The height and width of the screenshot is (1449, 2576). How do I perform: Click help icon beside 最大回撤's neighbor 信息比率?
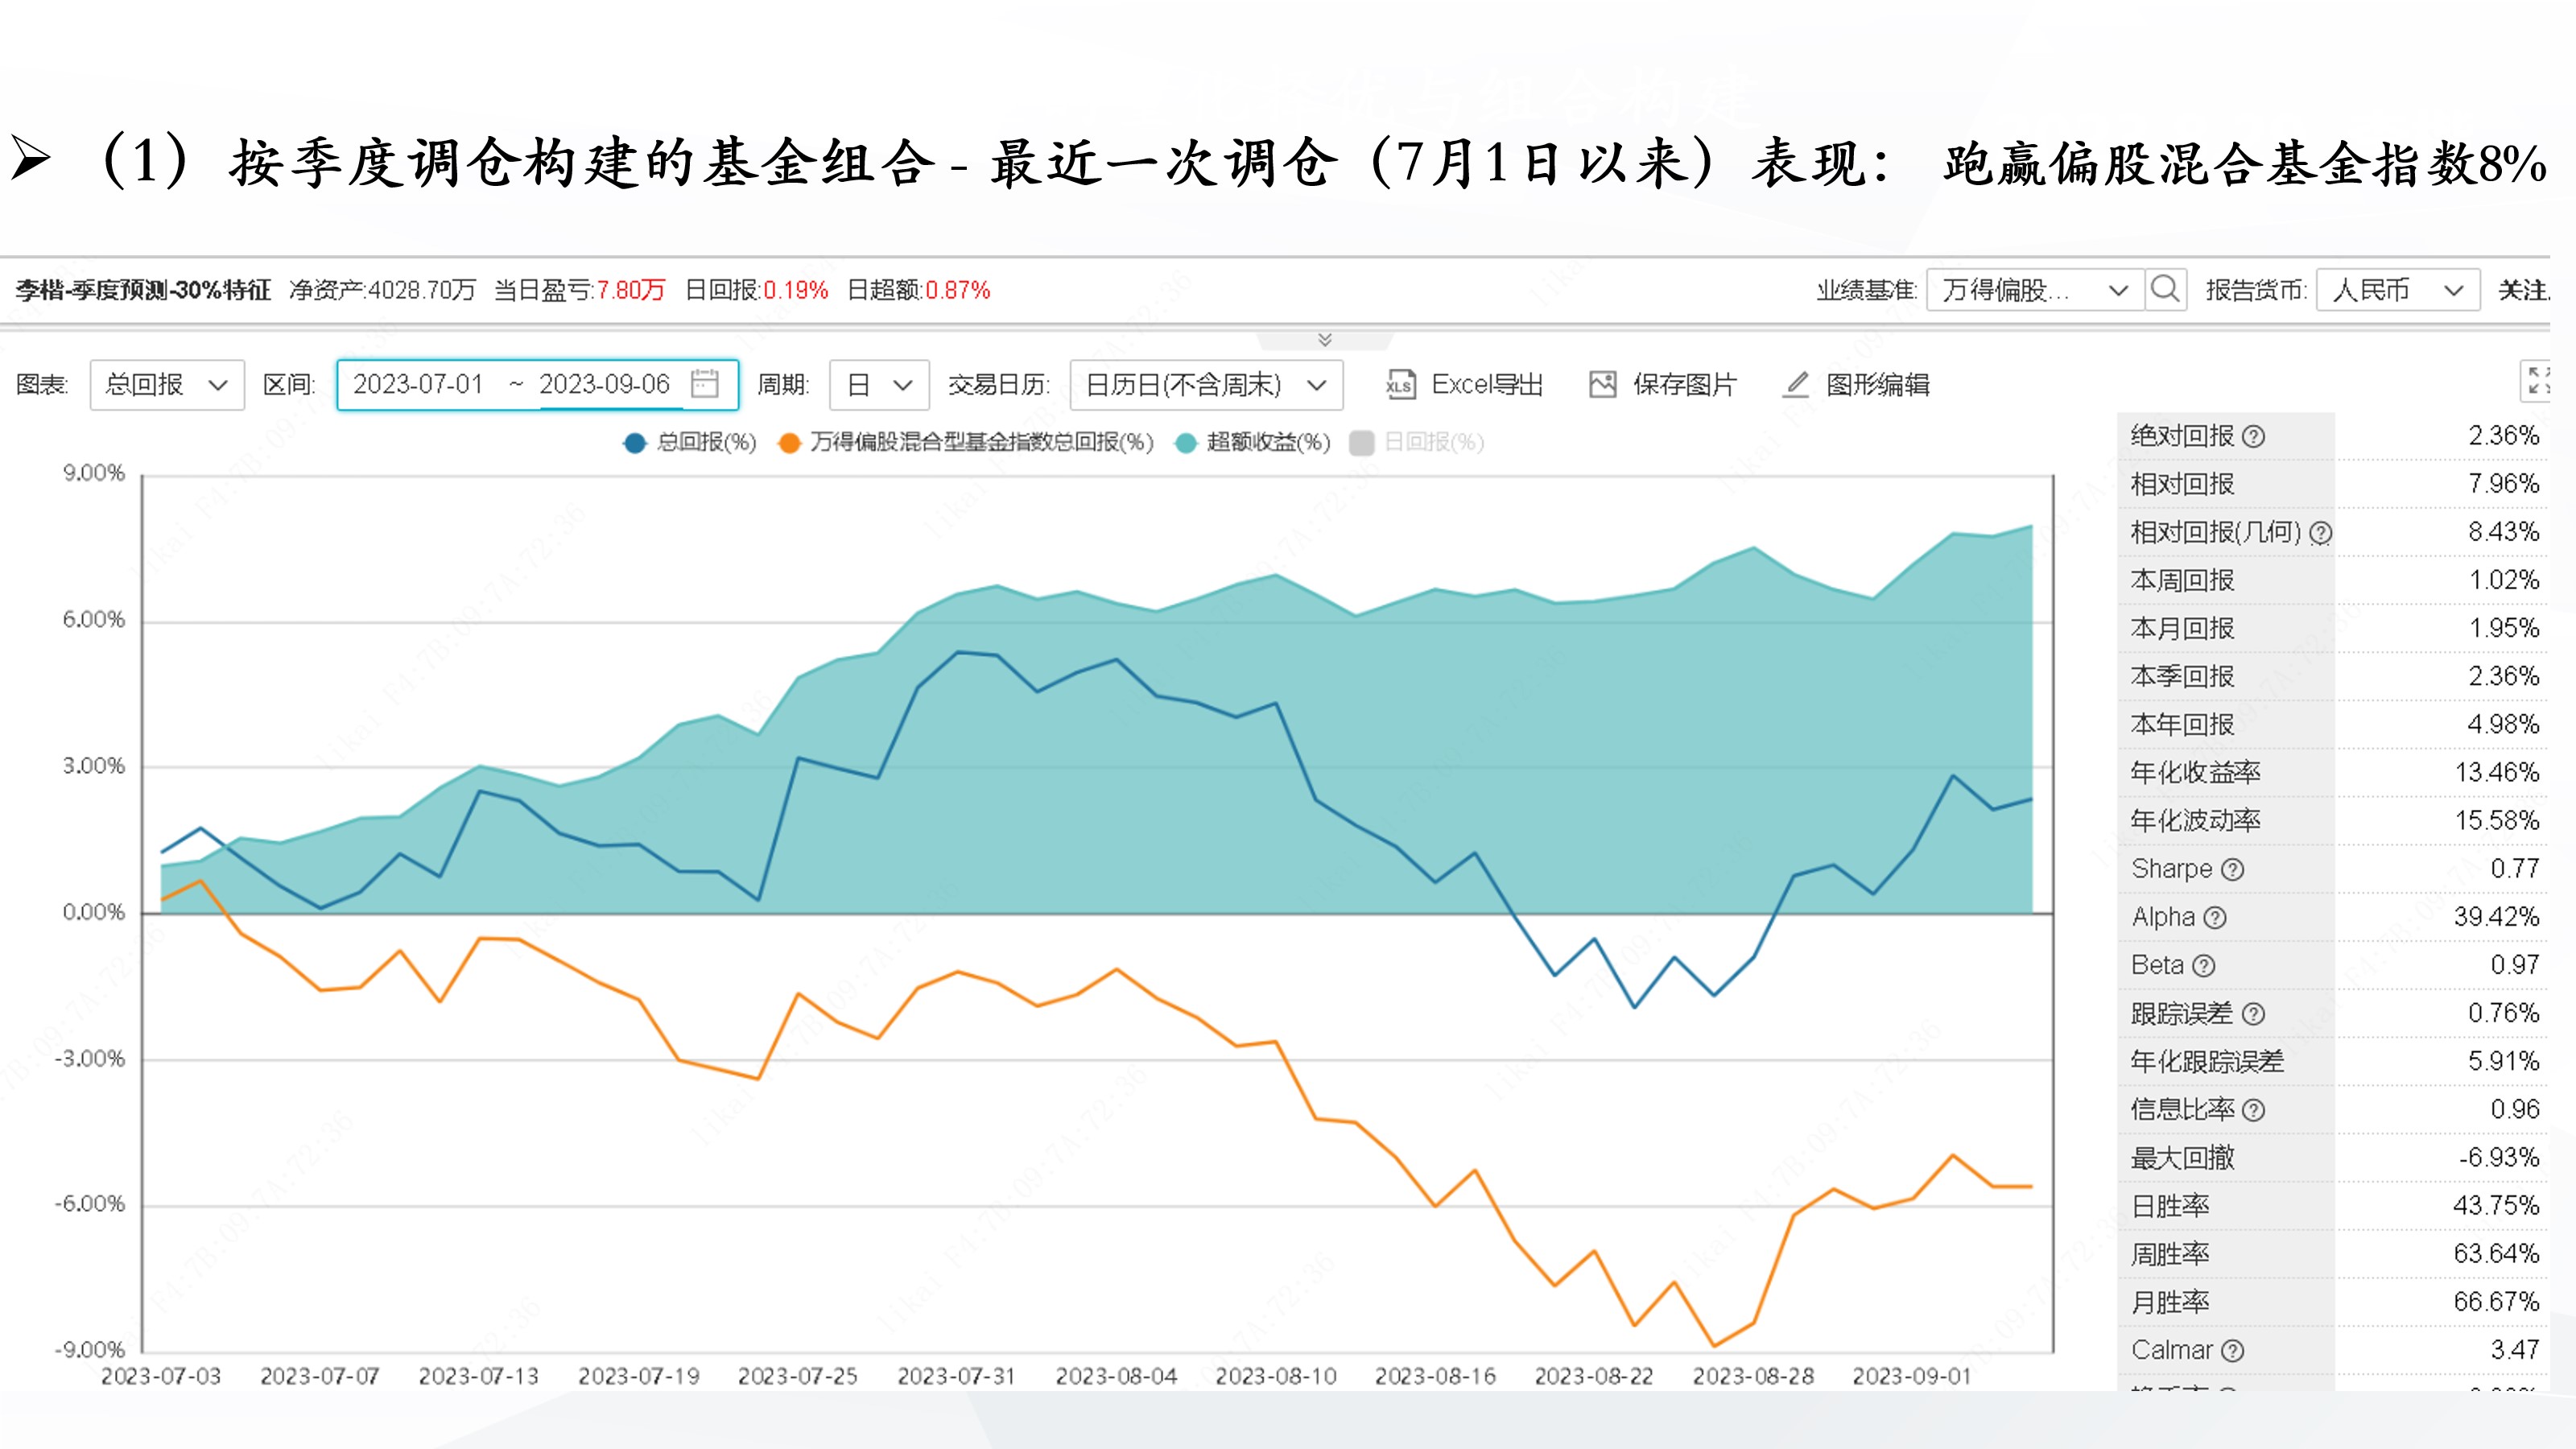click(2253, 1110)
